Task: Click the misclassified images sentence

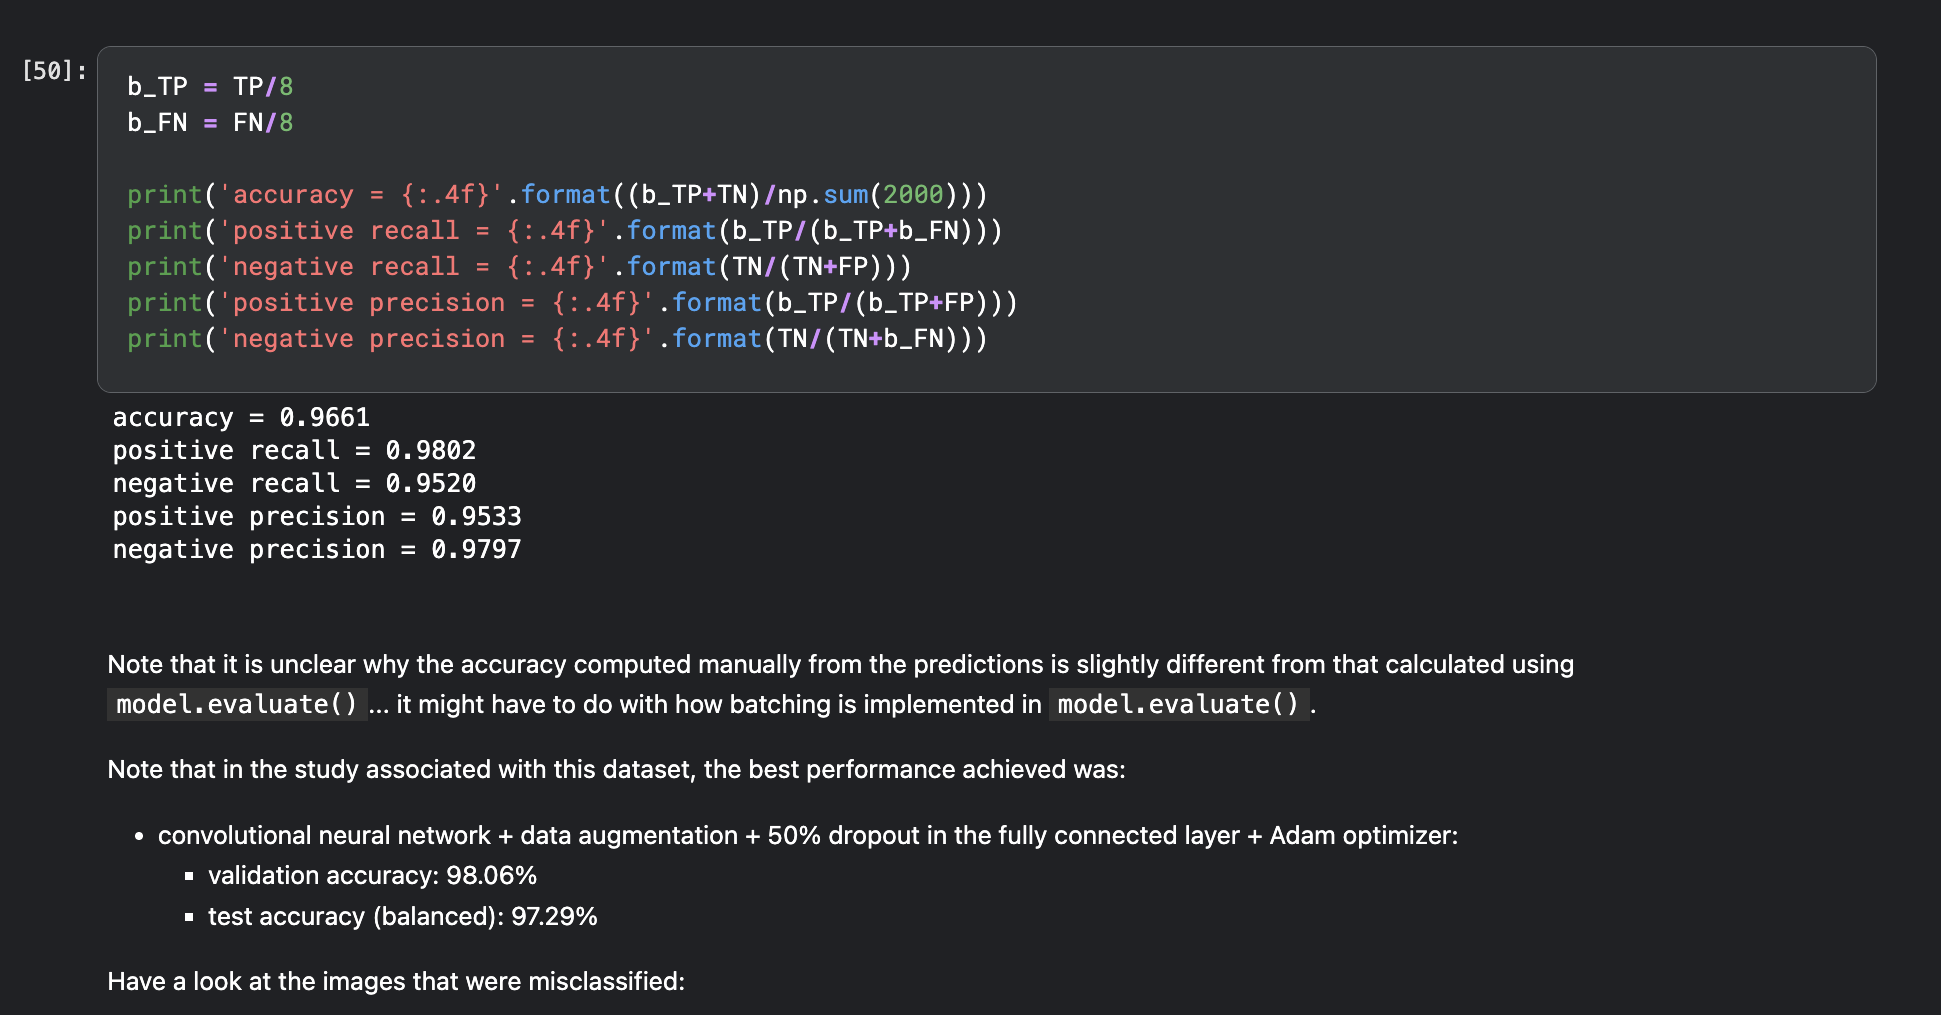Action: pos(396,982)
